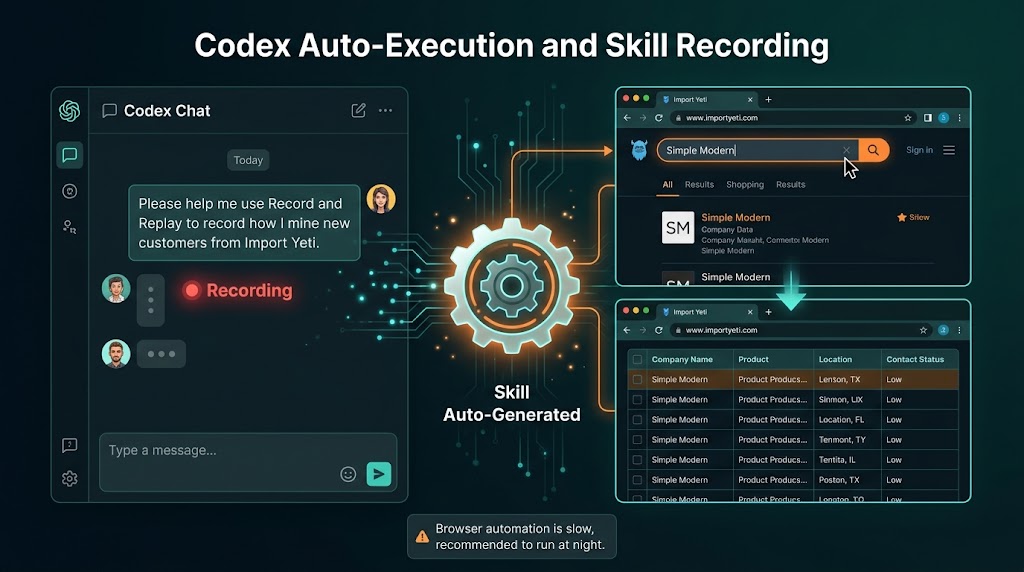Reload the page in the top browser window
This screenshot has width=1024, height=572.
point(658,118)
